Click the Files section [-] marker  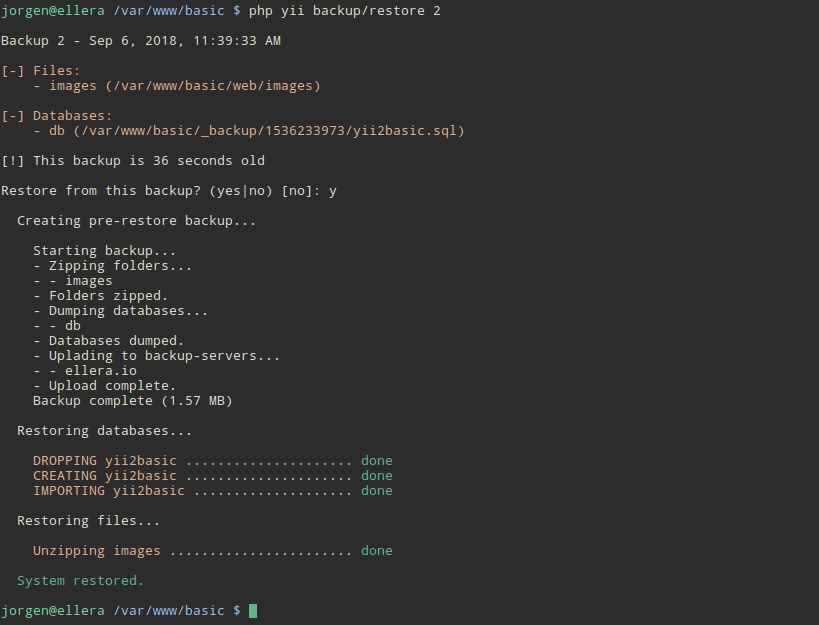(x=13, y=70)
